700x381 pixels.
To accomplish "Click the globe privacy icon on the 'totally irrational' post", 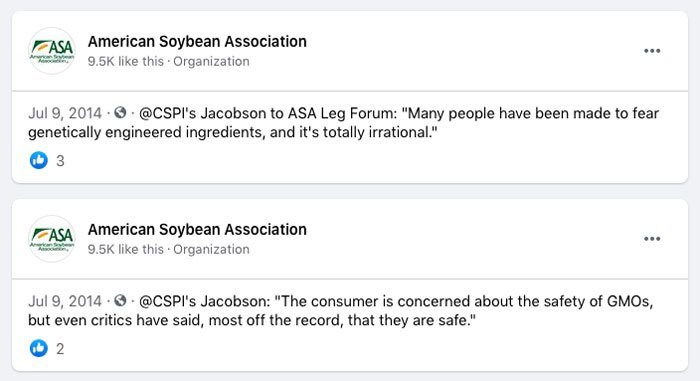I will [x=120, y=113].
